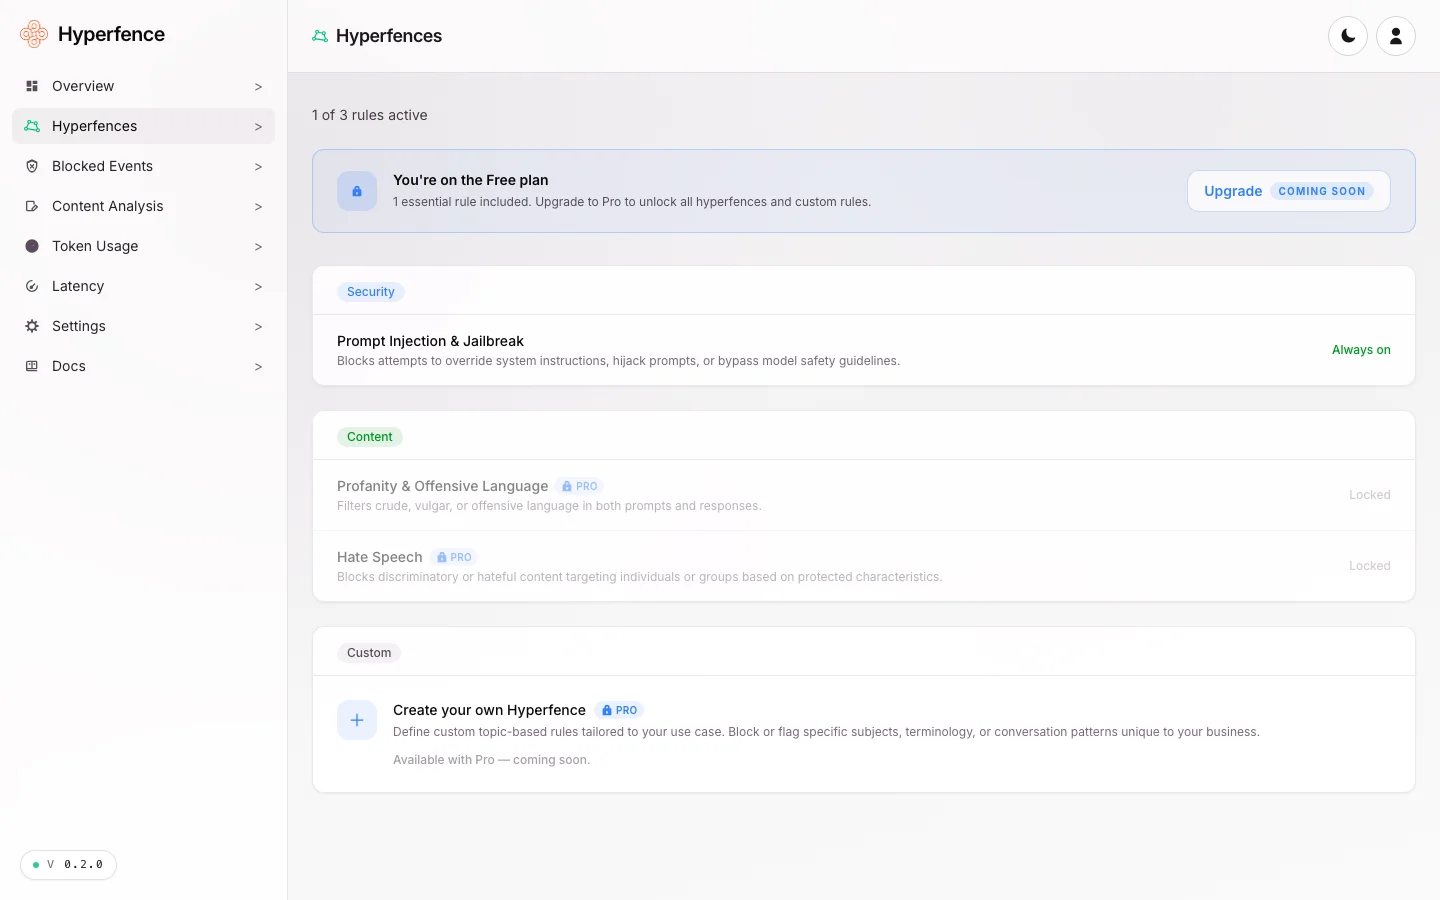This screenshot has width=1440, height=900.
Task: Open the user profile menu
Action: tap(1396, 36)
